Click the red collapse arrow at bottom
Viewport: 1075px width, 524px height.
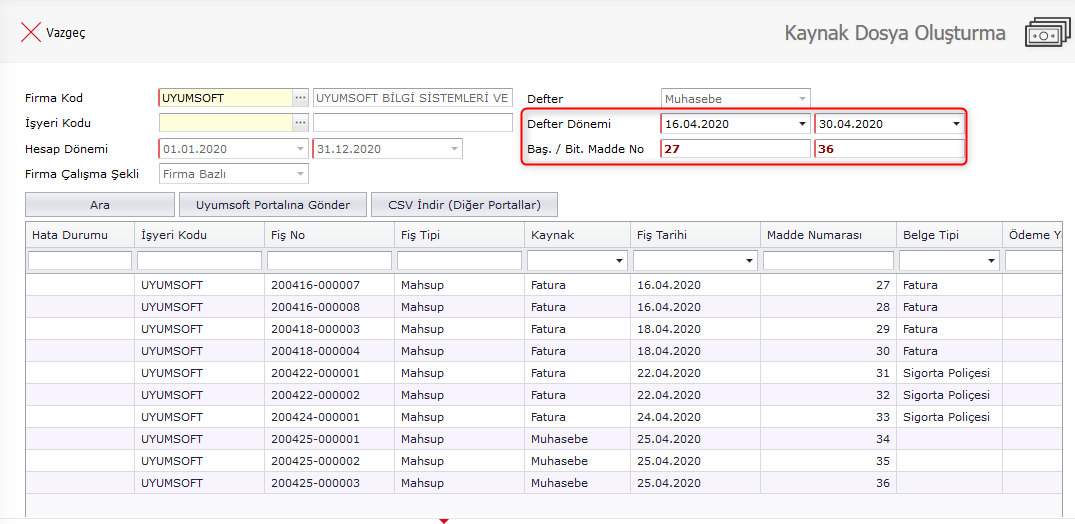[x=444, y=520]
